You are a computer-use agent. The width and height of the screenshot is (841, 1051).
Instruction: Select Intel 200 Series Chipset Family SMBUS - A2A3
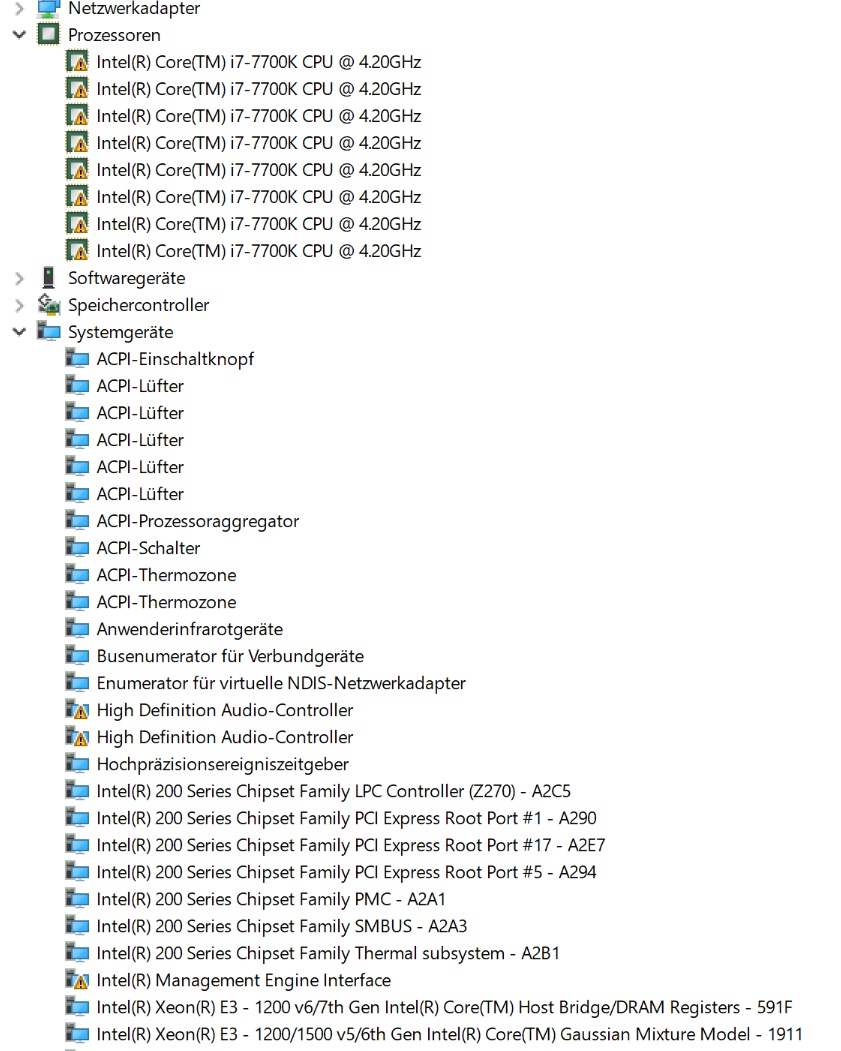pyautogui.click(x=281, y=926)
